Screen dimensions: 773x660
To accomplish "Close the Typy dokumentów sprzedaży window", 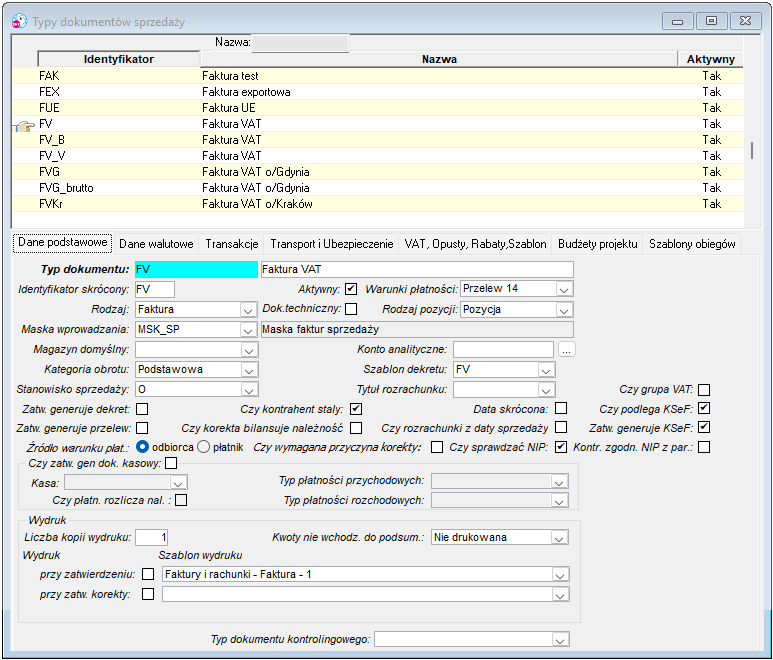I will coord(745,21).
